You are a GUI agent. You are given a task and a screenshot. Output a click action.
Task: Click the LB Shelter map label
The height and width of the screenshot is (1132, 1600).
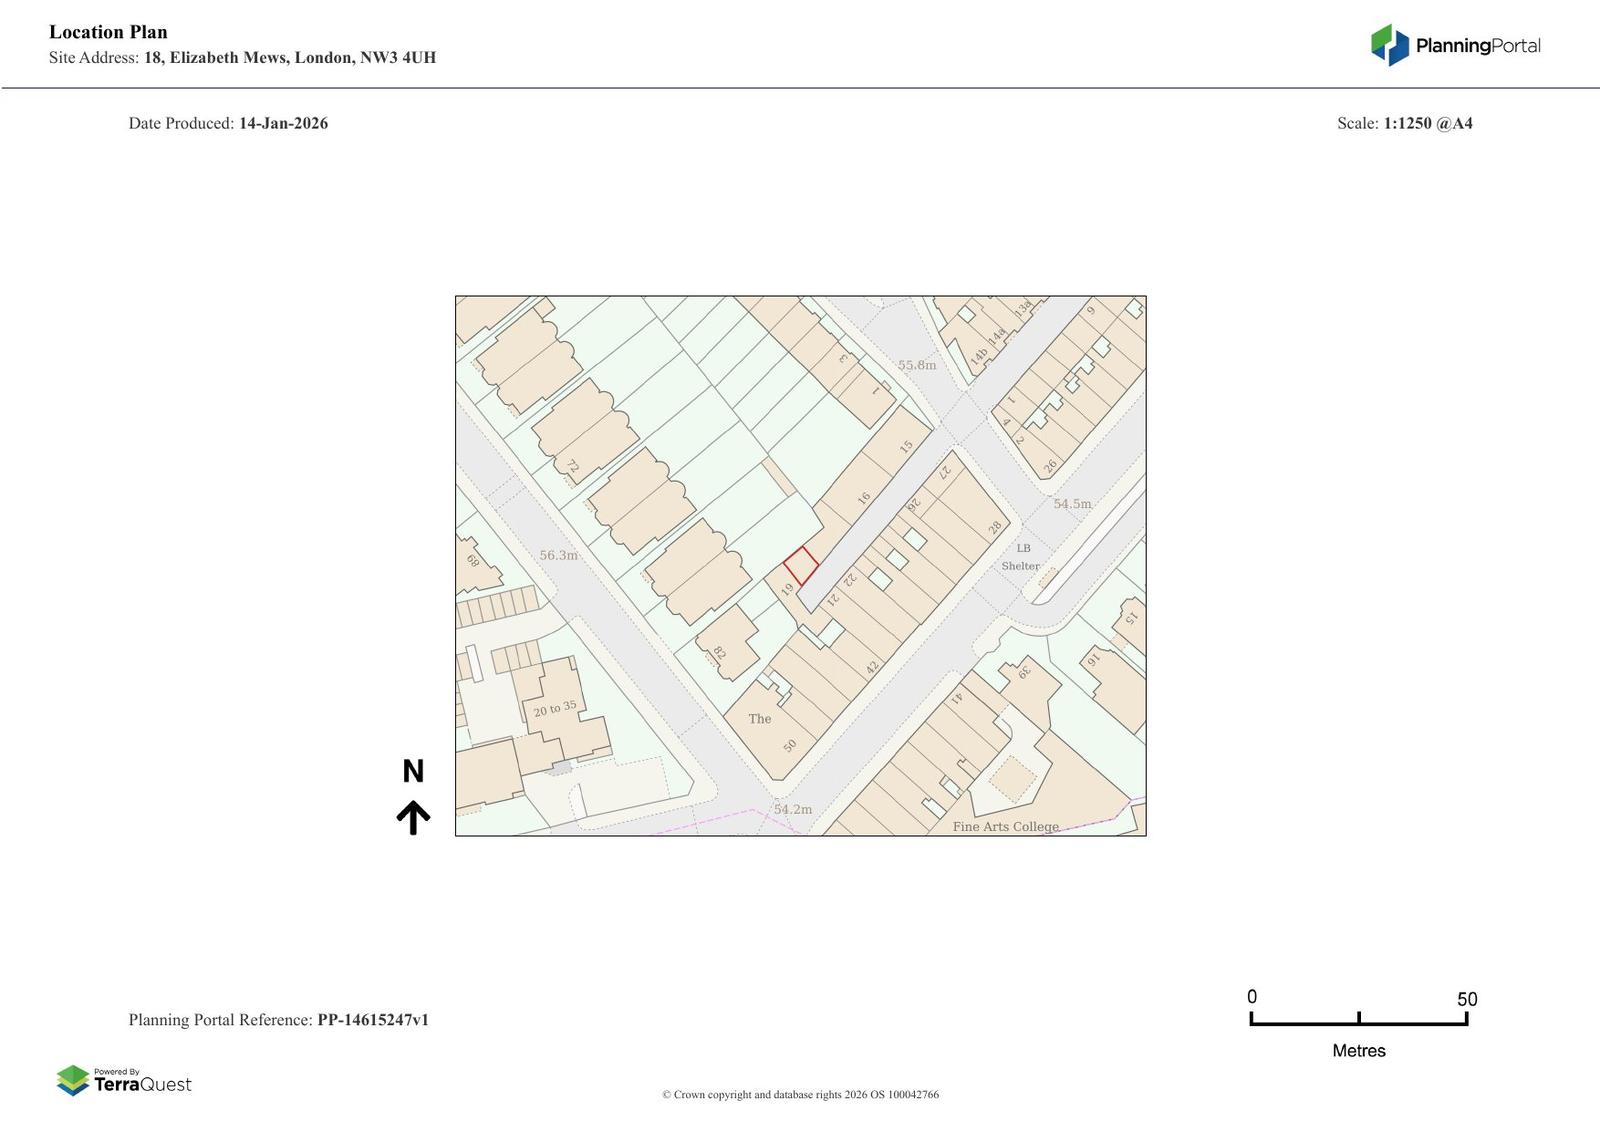pos(1021,557)
